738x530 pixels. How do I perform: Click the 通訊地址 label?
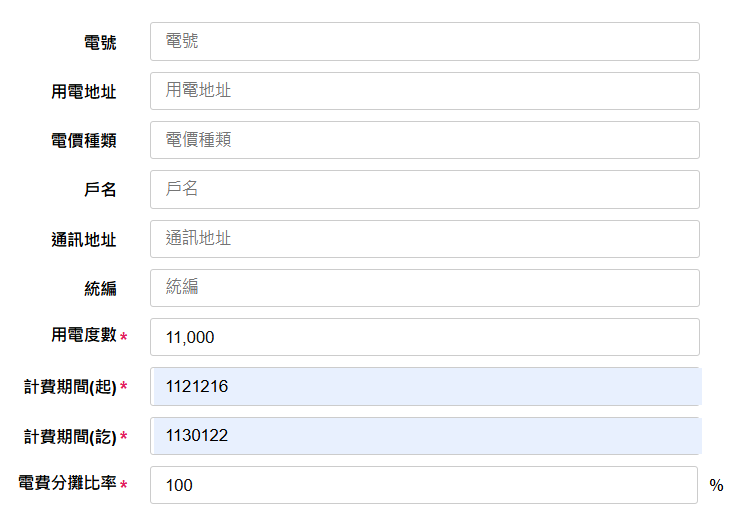84,240
